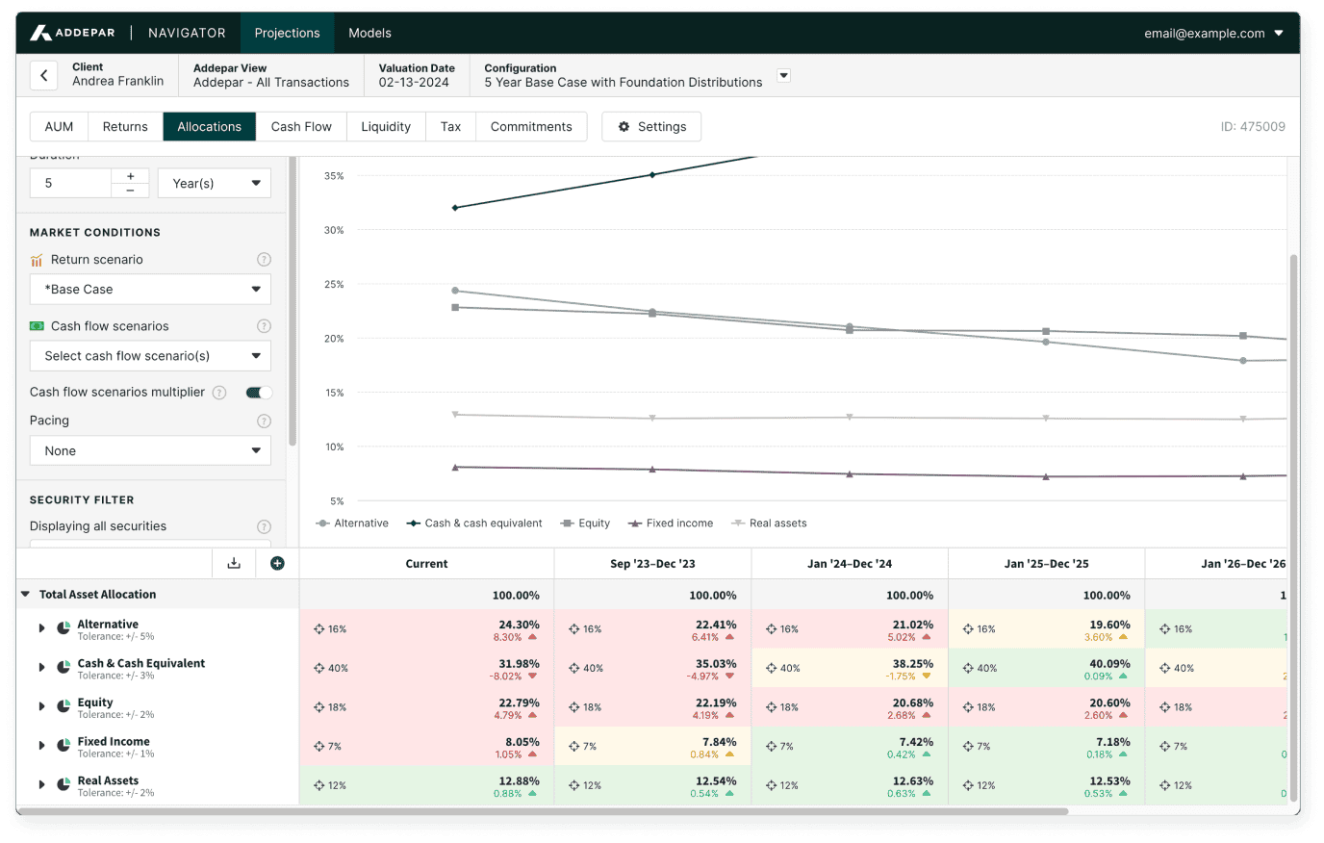Click the back arrow next to Client
Screen dimensions: 1324x843
pyautogui.click(x=44, y=76)
